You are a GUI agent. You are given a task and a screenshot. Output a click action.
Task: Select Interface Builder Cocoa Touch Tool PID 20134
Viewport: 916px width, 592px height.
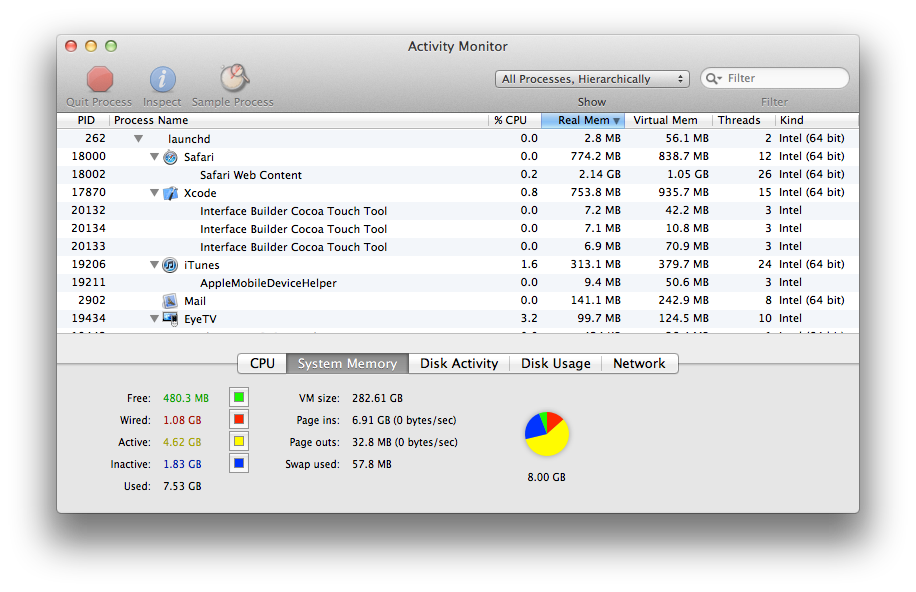coord(458,229)
